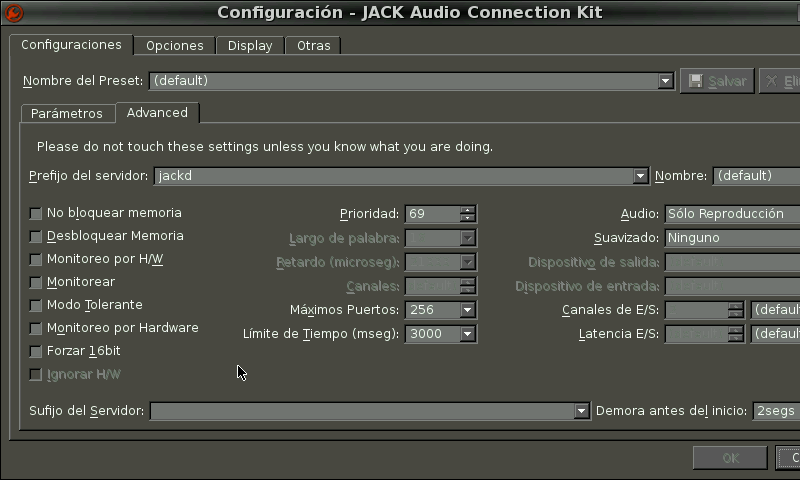Select the Advanced sub-tab
Viewport: 800px width, 480px height.
pos(157,113)
